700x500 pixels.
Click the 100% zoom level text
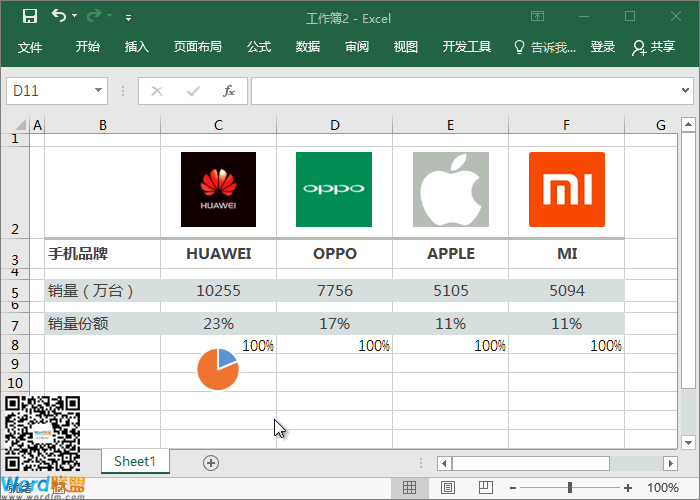[x=663, y=488]
